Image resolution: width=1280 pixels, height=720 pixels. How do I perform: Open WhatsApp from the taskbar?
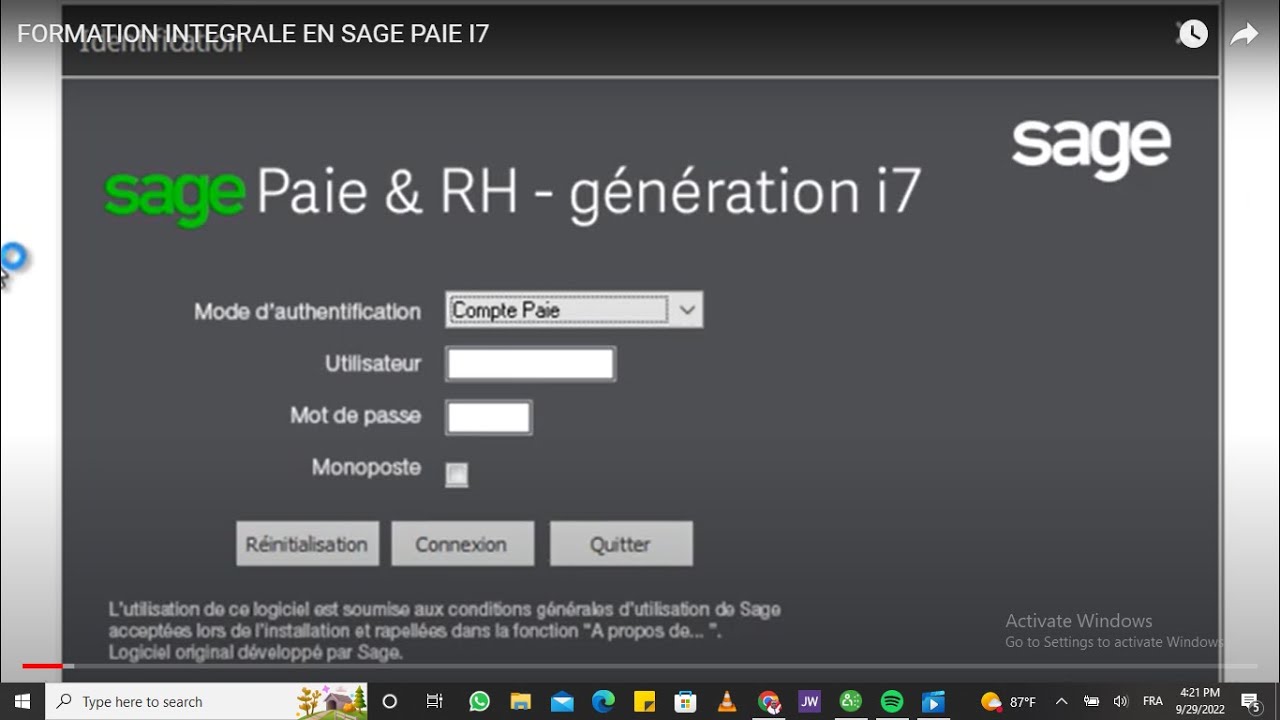[479, 701]
